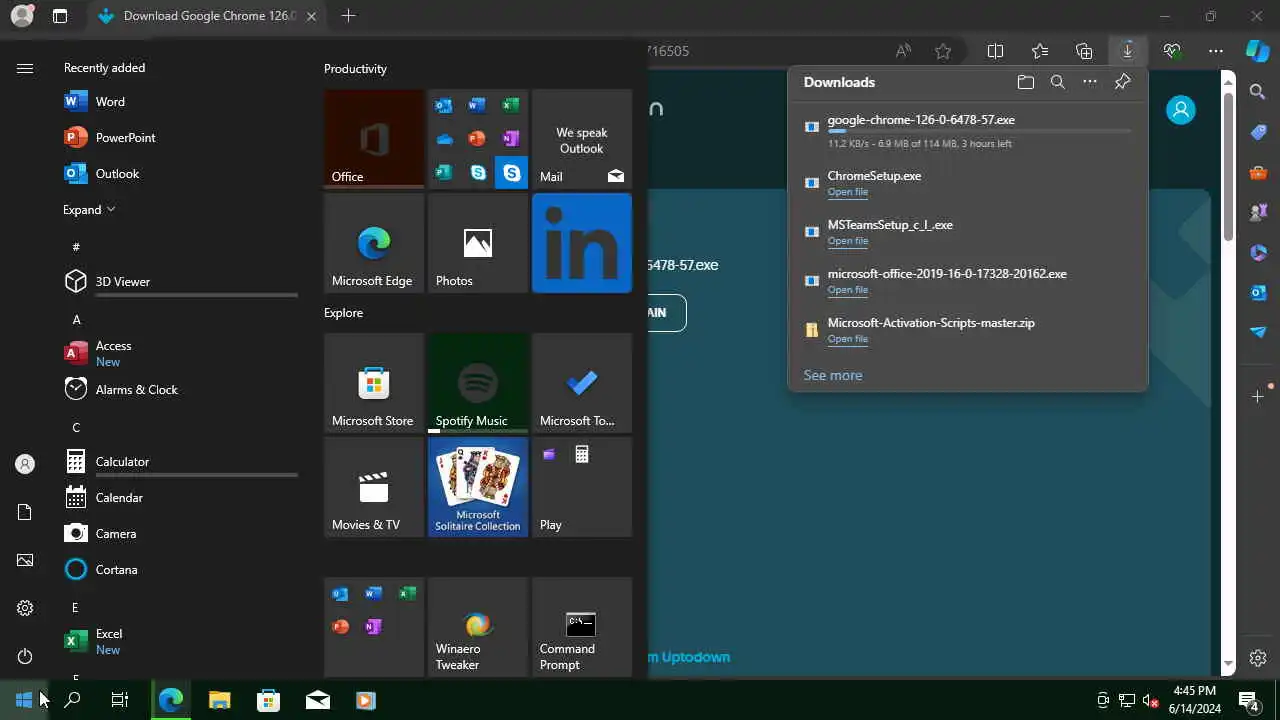This screenshot has width=1280, height=720.
Task: Click download progress bar for google-chrome
Action: coord(979,131)
